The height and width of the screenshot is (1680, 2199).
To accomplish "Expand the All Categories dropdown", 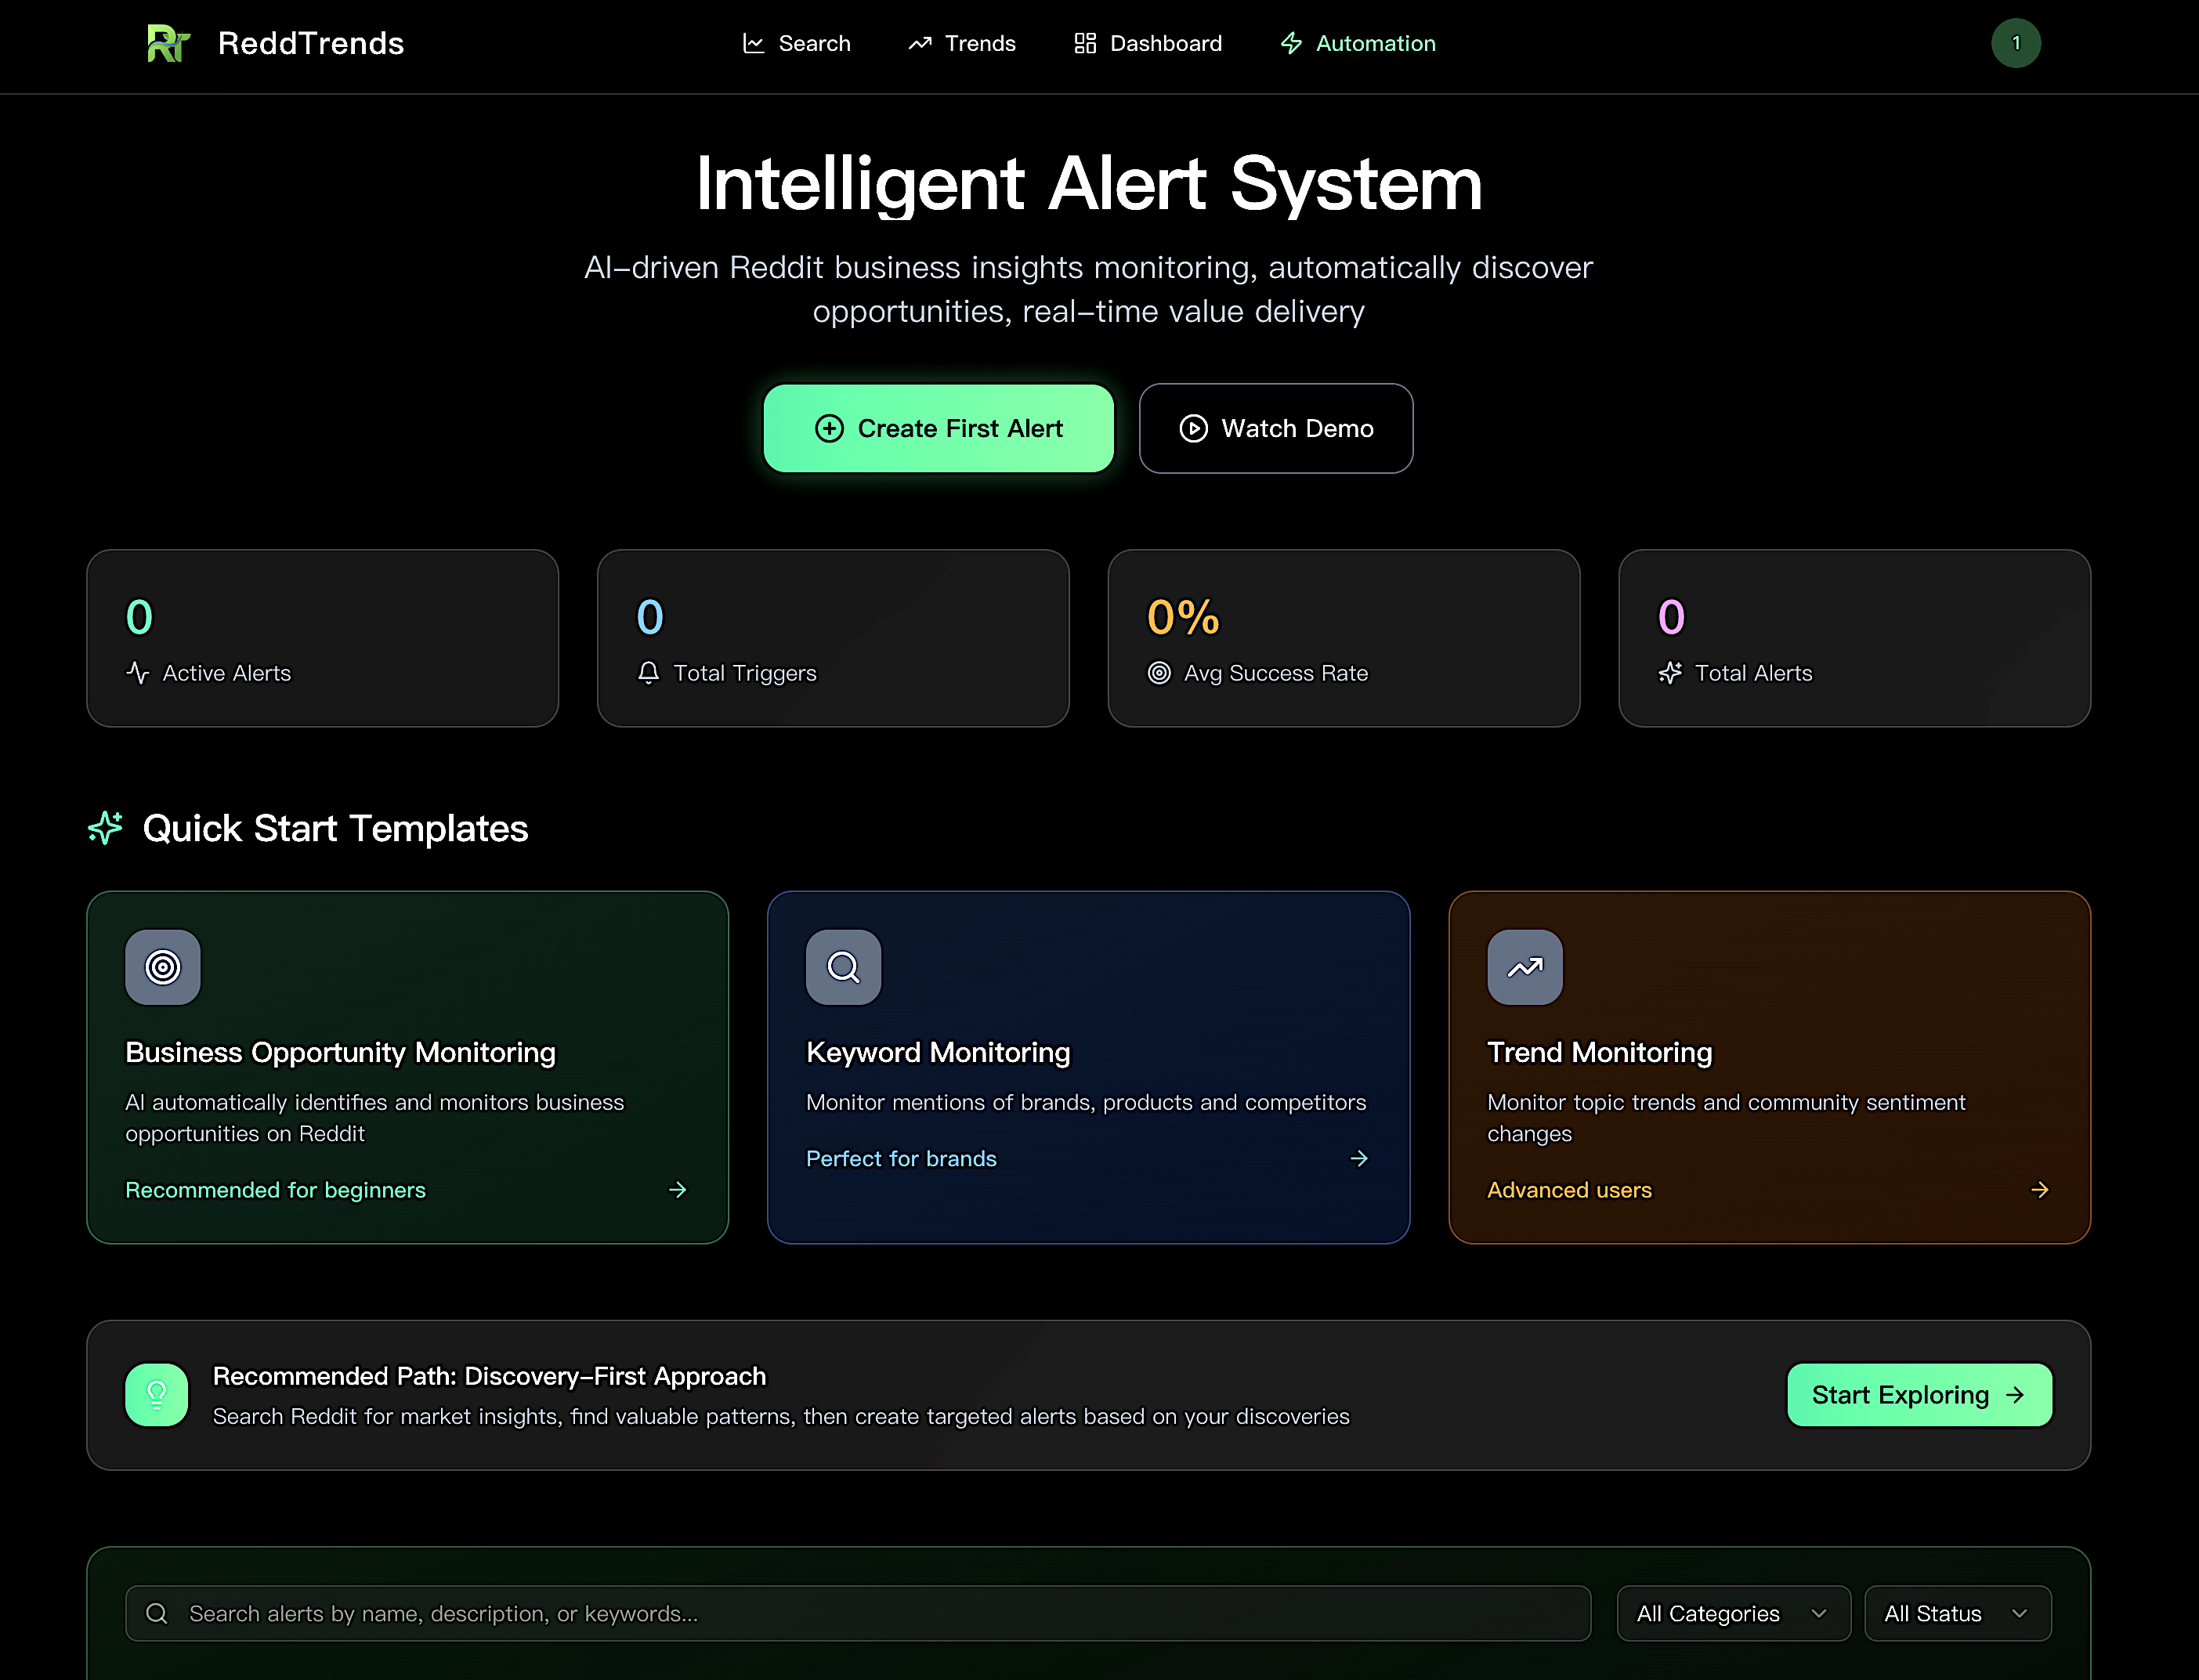I will [x=1733, y=1613].
